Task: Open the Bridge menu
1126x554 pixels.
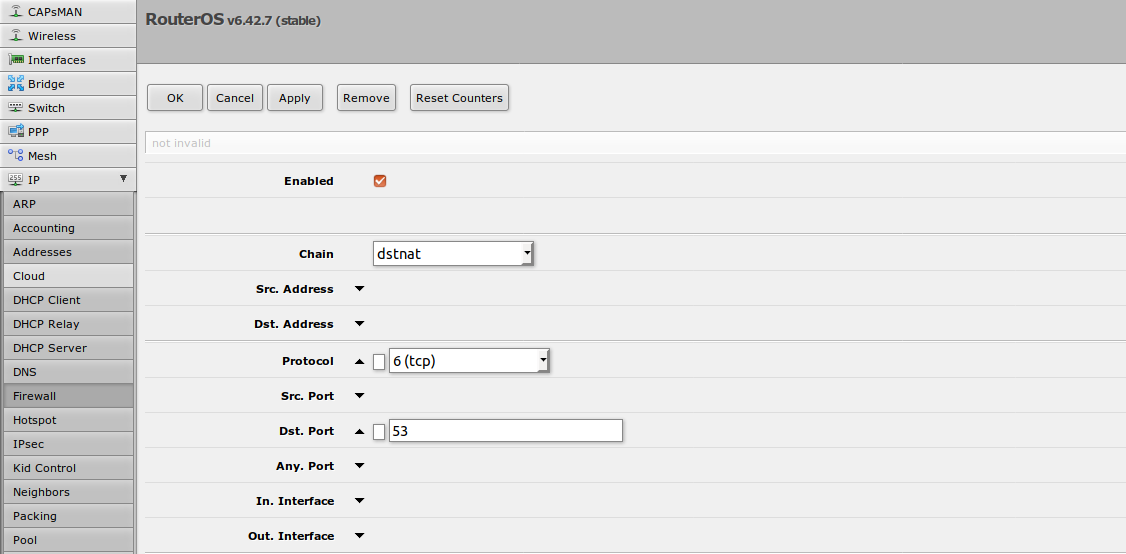Action: click(x=68, y=83)
